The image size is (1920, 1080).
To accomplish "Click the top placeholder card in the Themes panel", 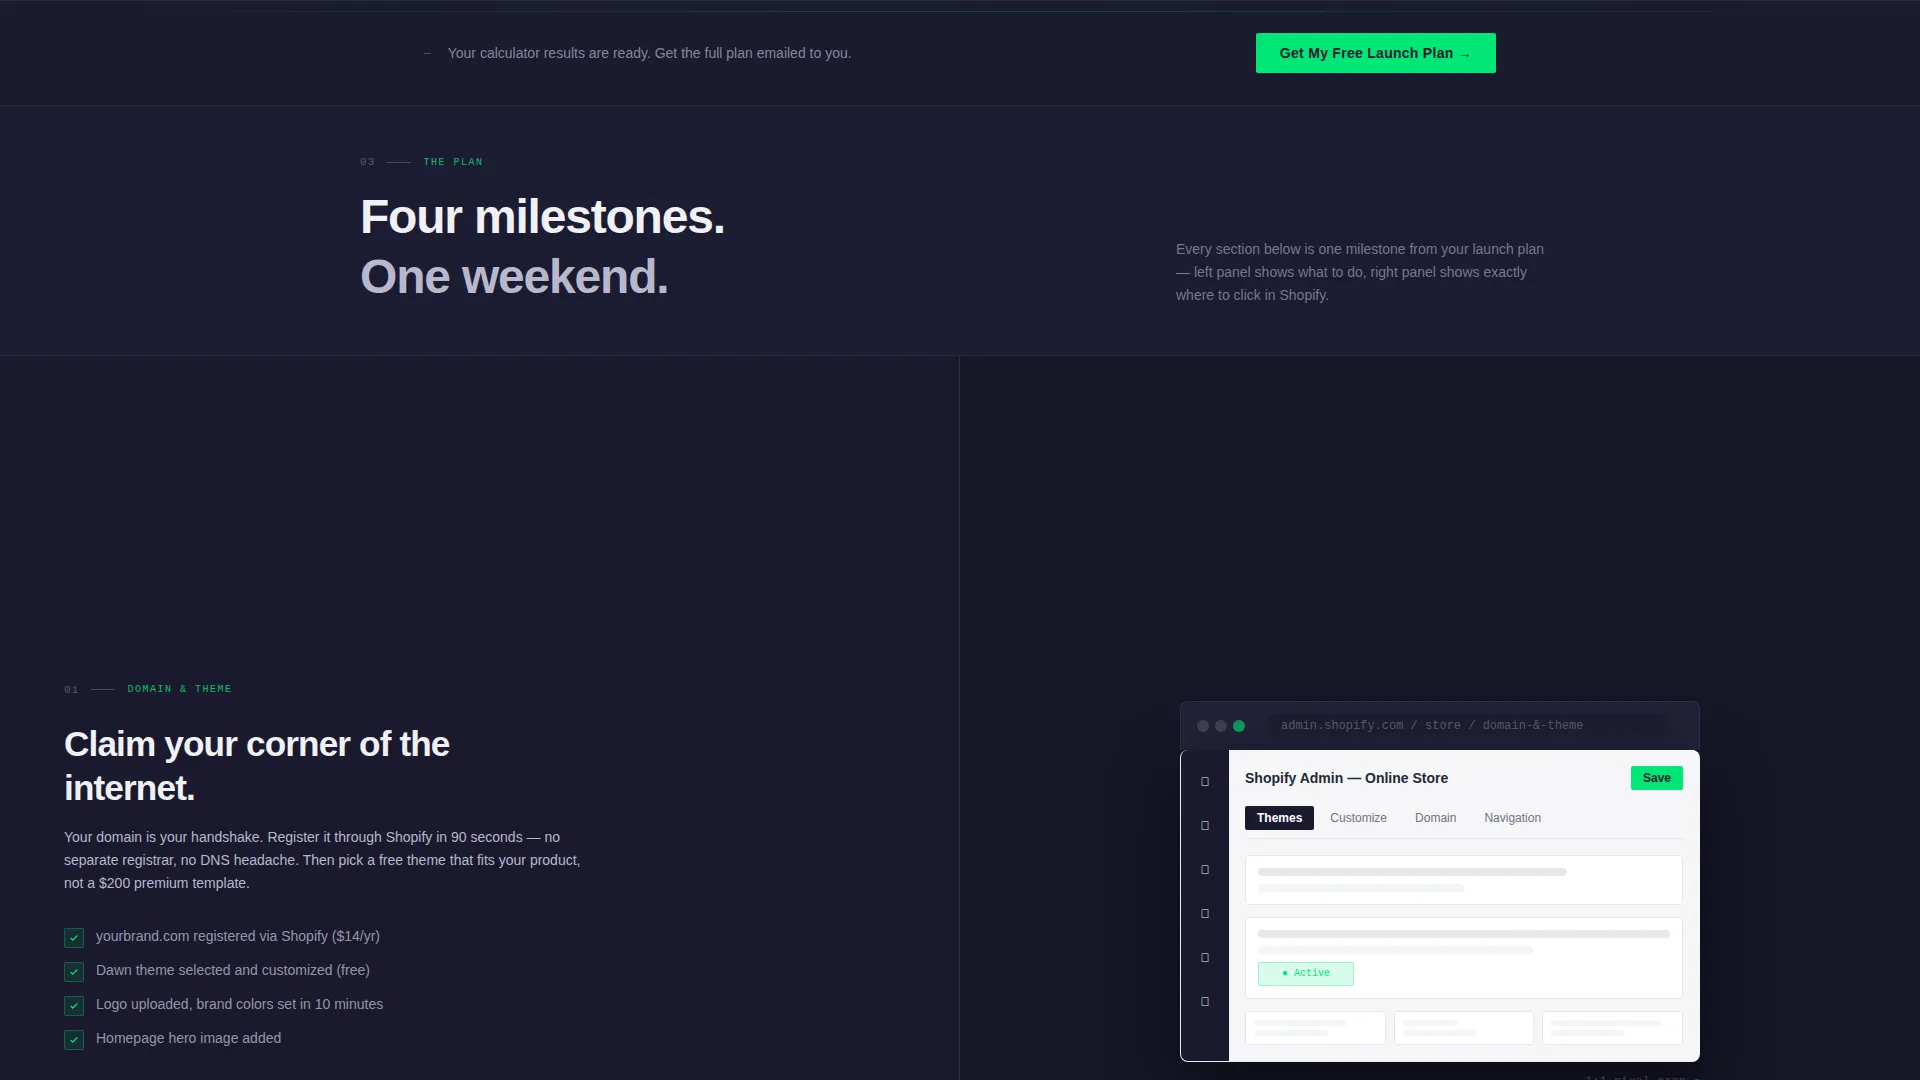I will click(1463, 880).
